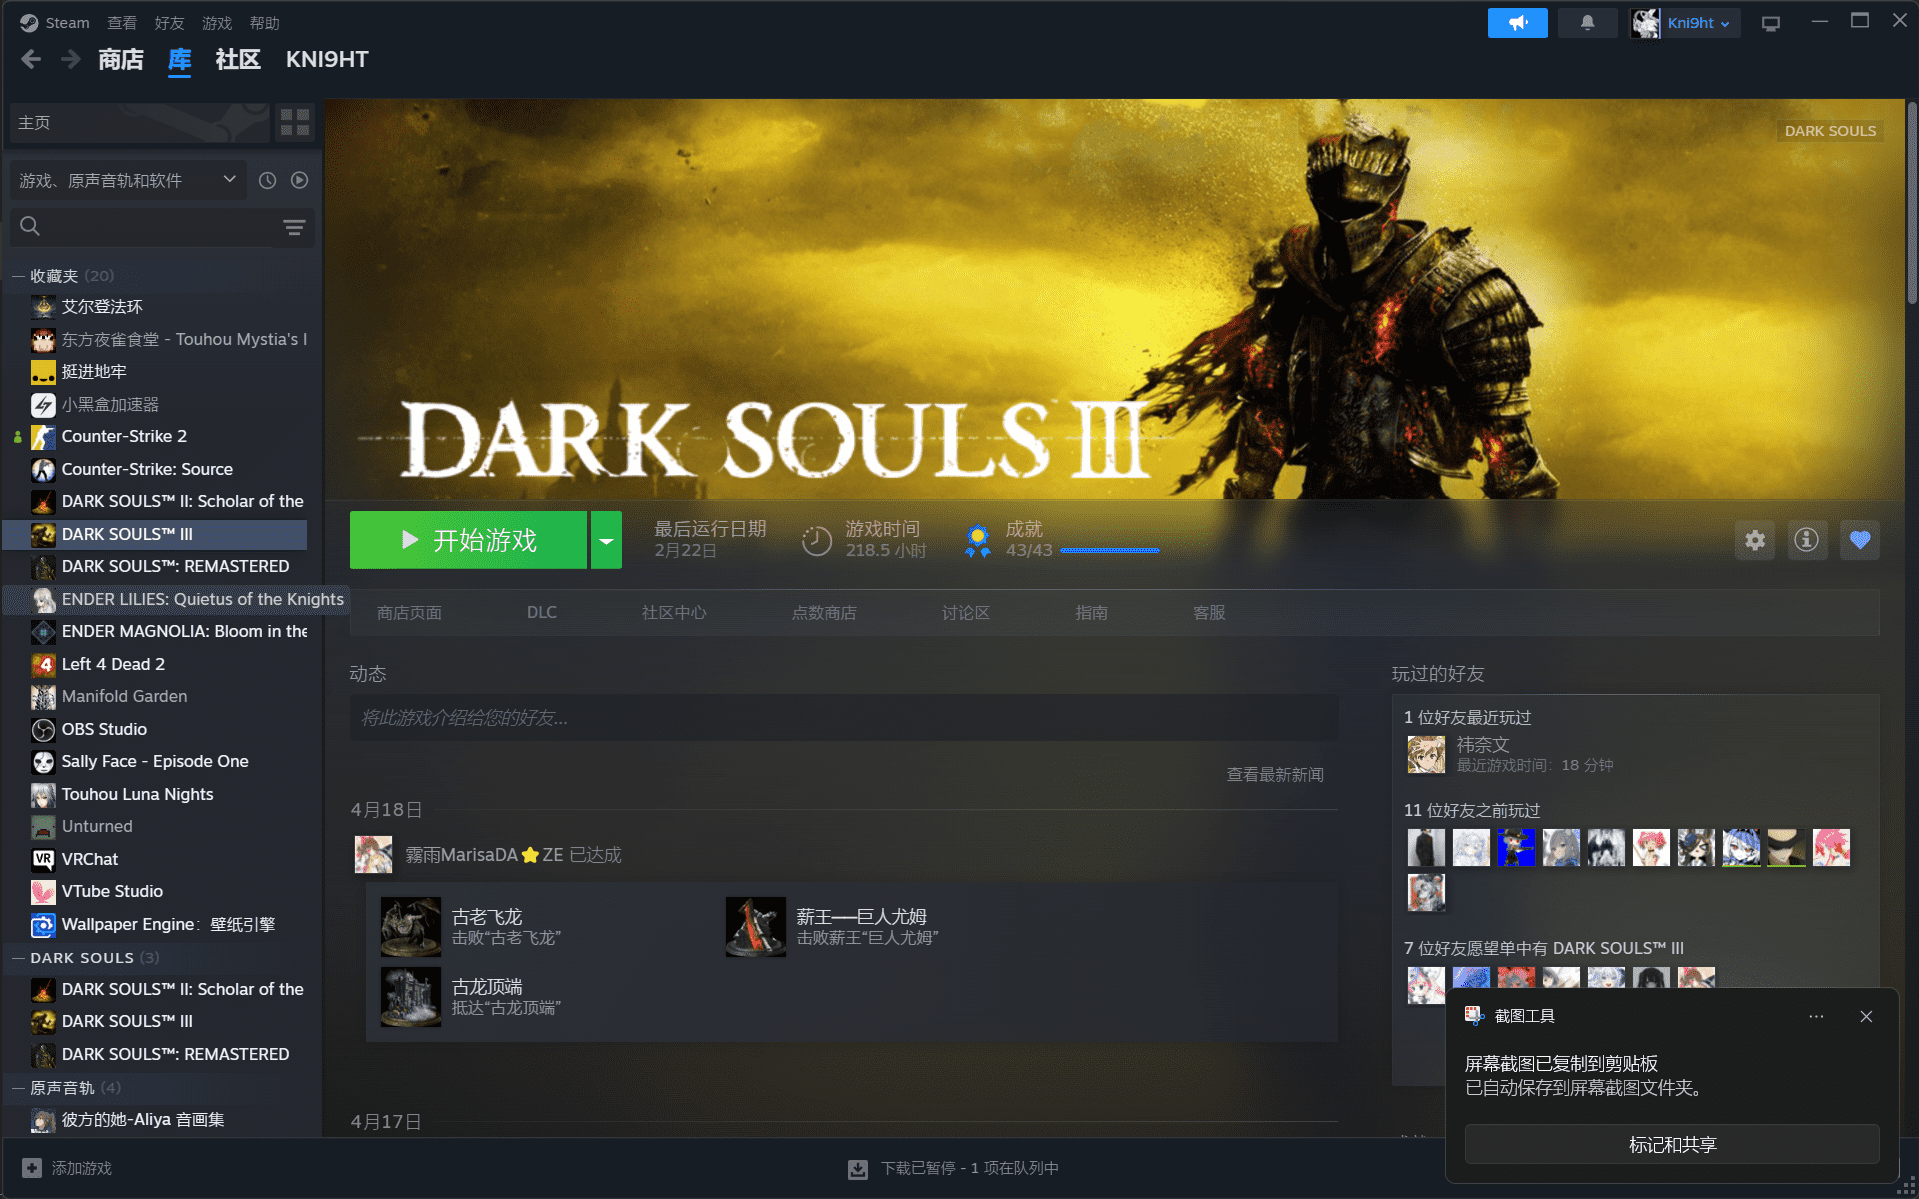Viewport: 1919px width, 1199px height.
Task: Click the 古龙顶端 achievement icon
Action: (x=410, y=997)
